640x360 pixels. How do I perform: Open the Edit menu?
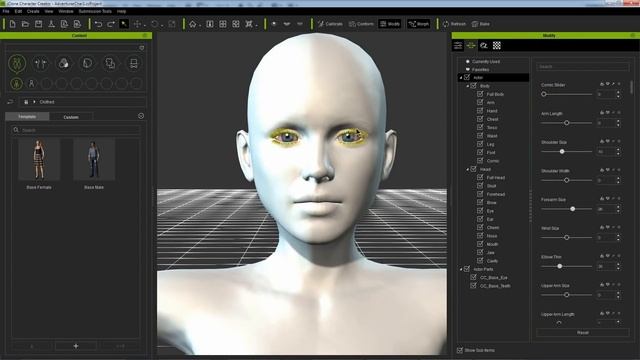18,11
